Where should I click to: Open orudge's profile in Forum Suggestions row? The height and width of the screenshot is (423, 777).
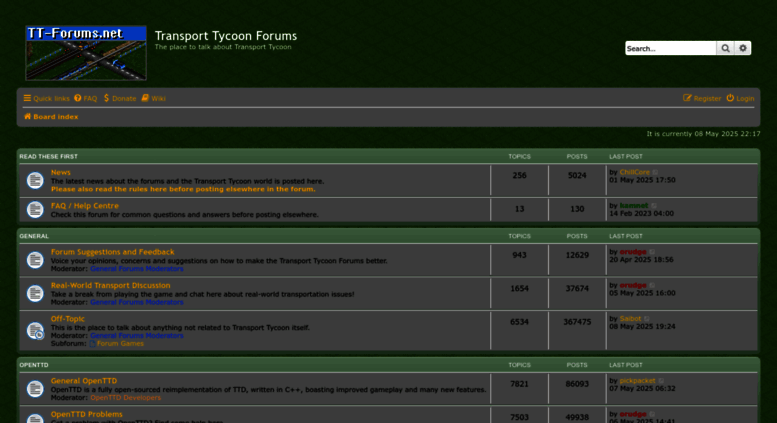[x=633, y=252]
